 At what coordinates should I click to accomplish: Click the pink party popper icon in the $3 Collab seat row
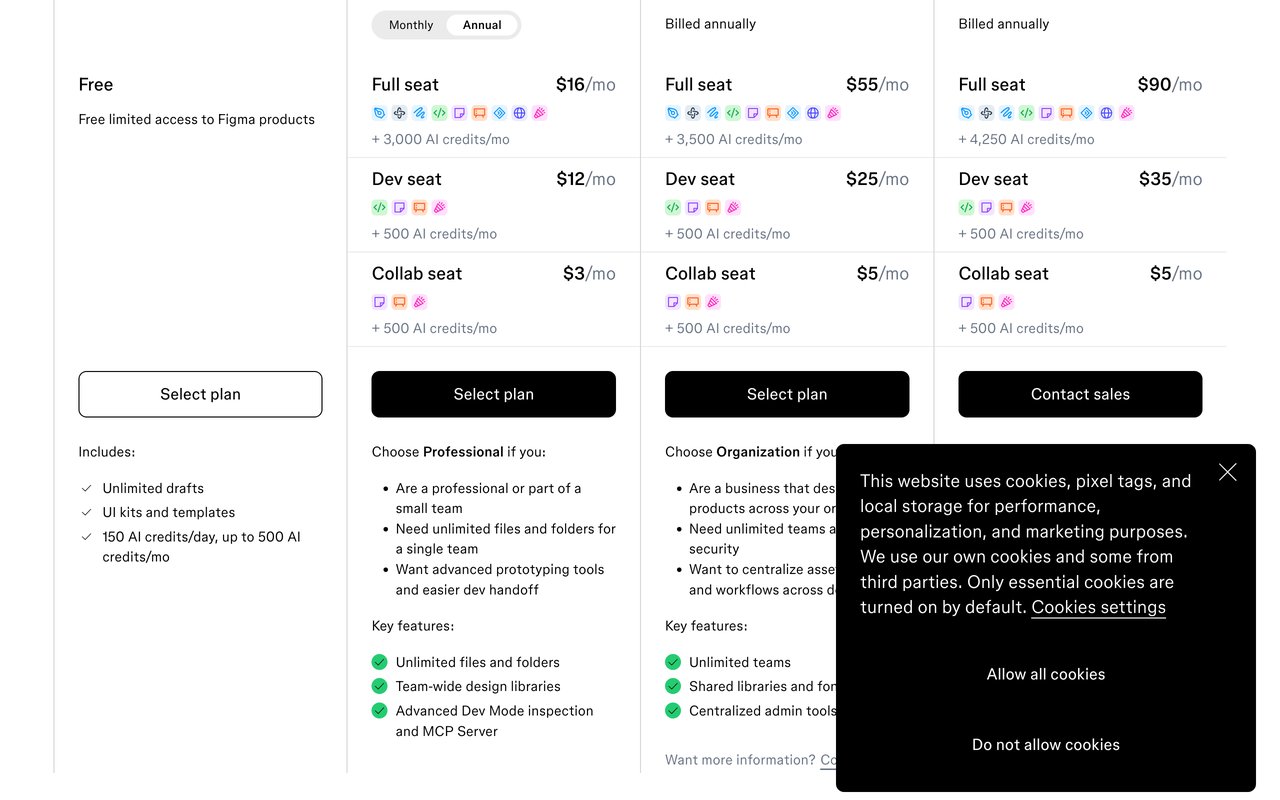[419, 302]
